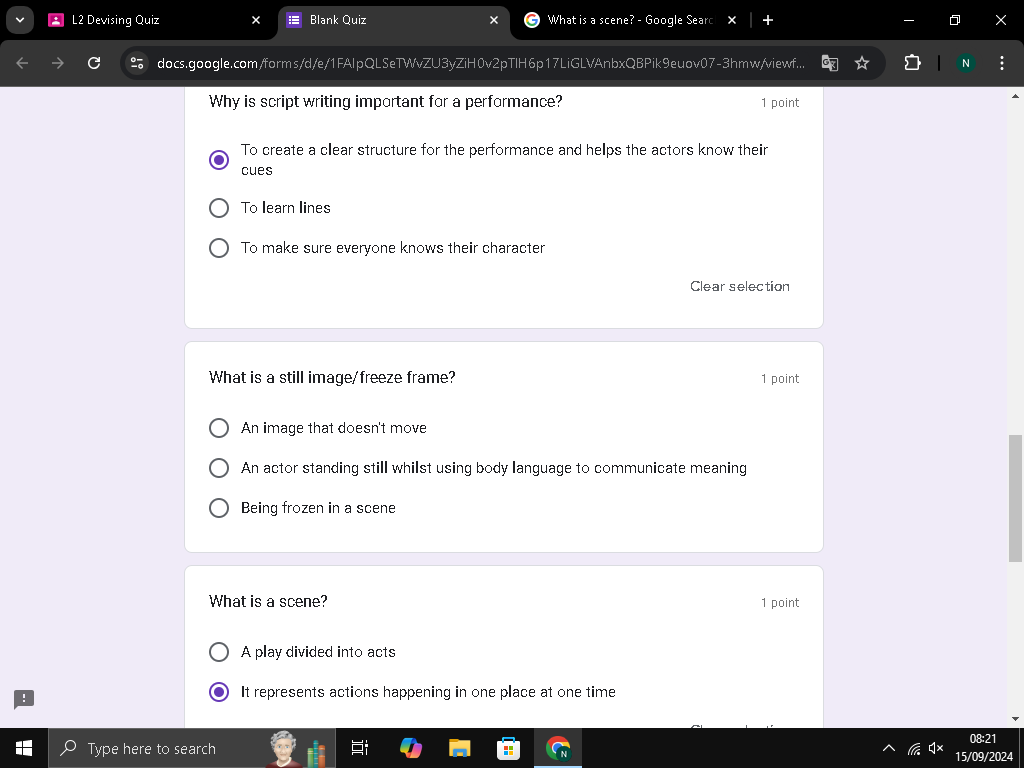Select 'To make sure everyone knows their character'
The width and height of the screenshot is (1024, 768).
point(219,248)
